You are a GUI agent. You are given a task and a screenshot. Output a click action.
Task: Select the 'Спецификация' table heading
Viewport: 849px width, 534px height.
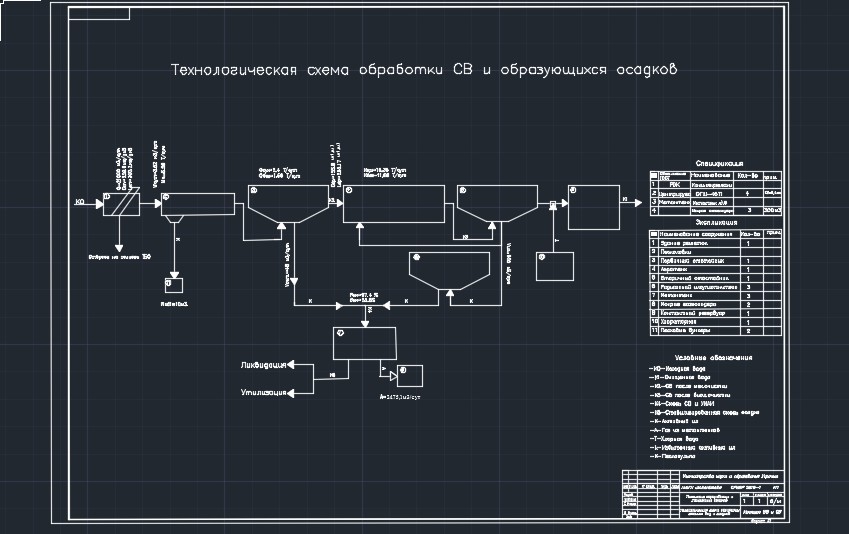coord(719,163)
